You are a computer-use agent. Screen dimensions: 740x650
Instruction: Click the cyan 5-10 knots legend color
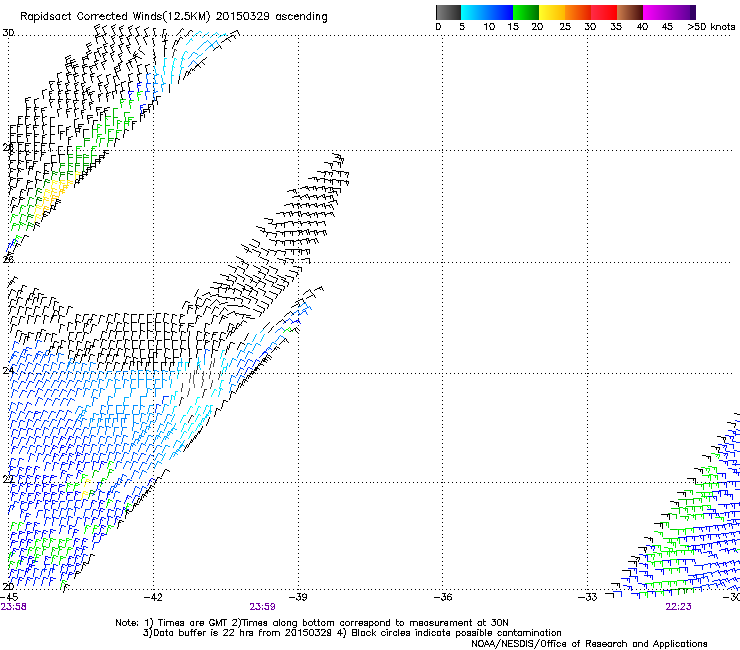[473, 12]
